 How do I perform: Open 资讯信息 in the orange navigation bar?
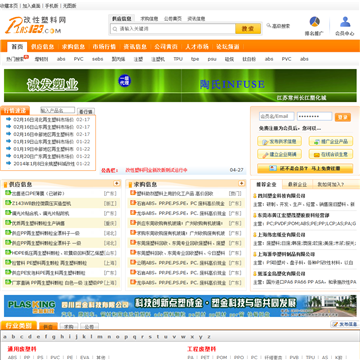[135, 47]
